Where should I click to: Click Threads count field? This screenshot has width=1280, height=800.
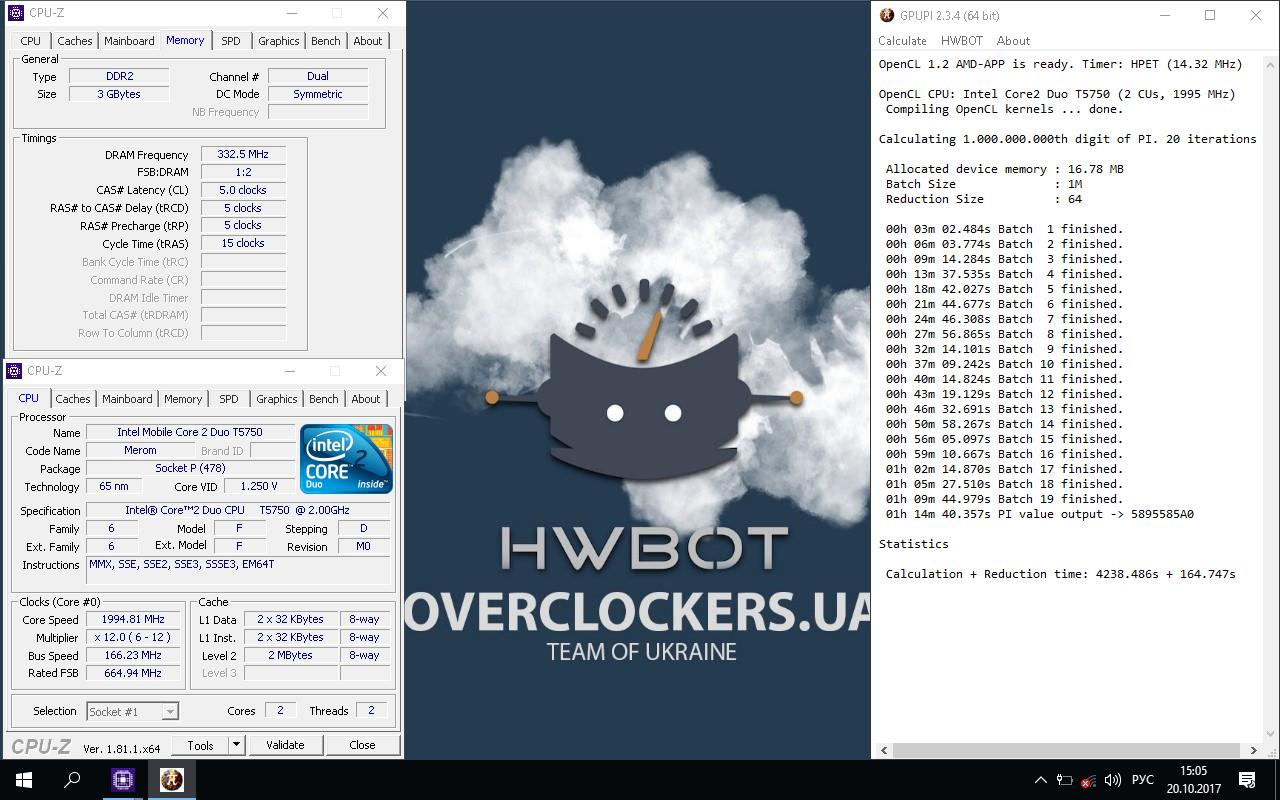pyautogui.click(x=371, y=711)
